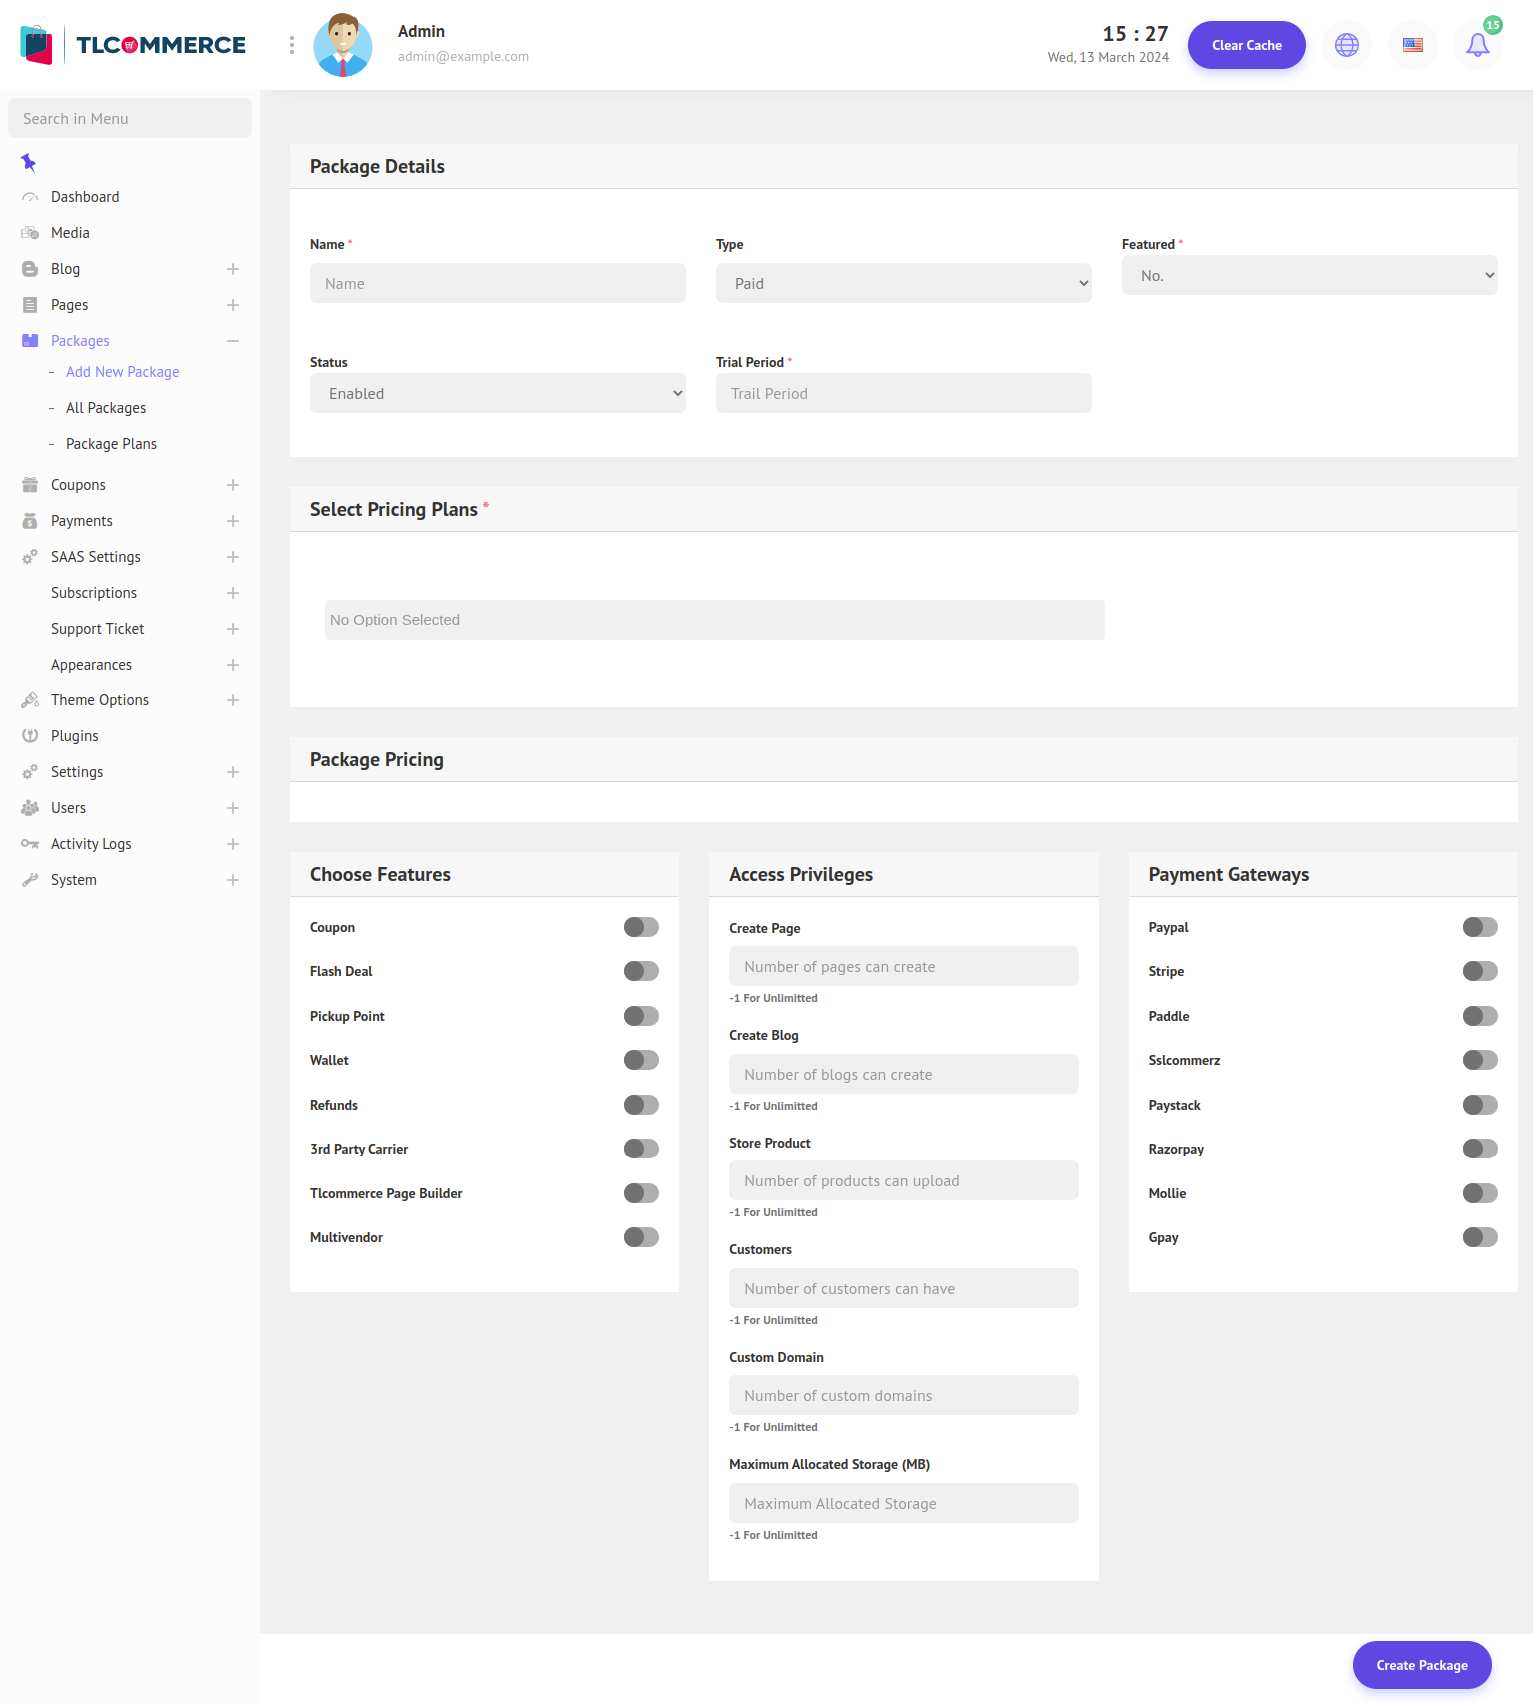The height and width of the screenshot is (1704, 1533).
Task: Turn on the Stripe payment gateway
Action: 1479,971
